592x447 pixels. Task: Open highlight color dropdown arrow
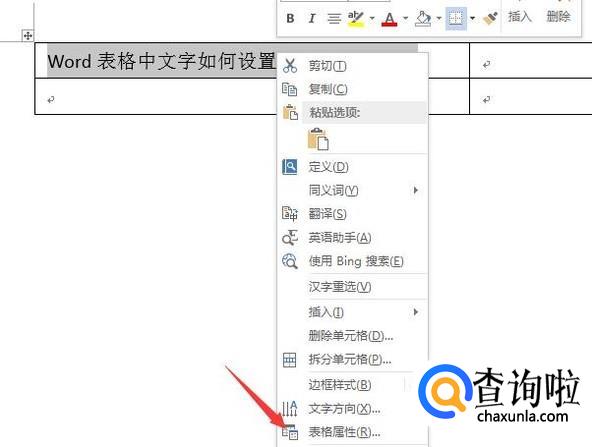tap(372, 18)
